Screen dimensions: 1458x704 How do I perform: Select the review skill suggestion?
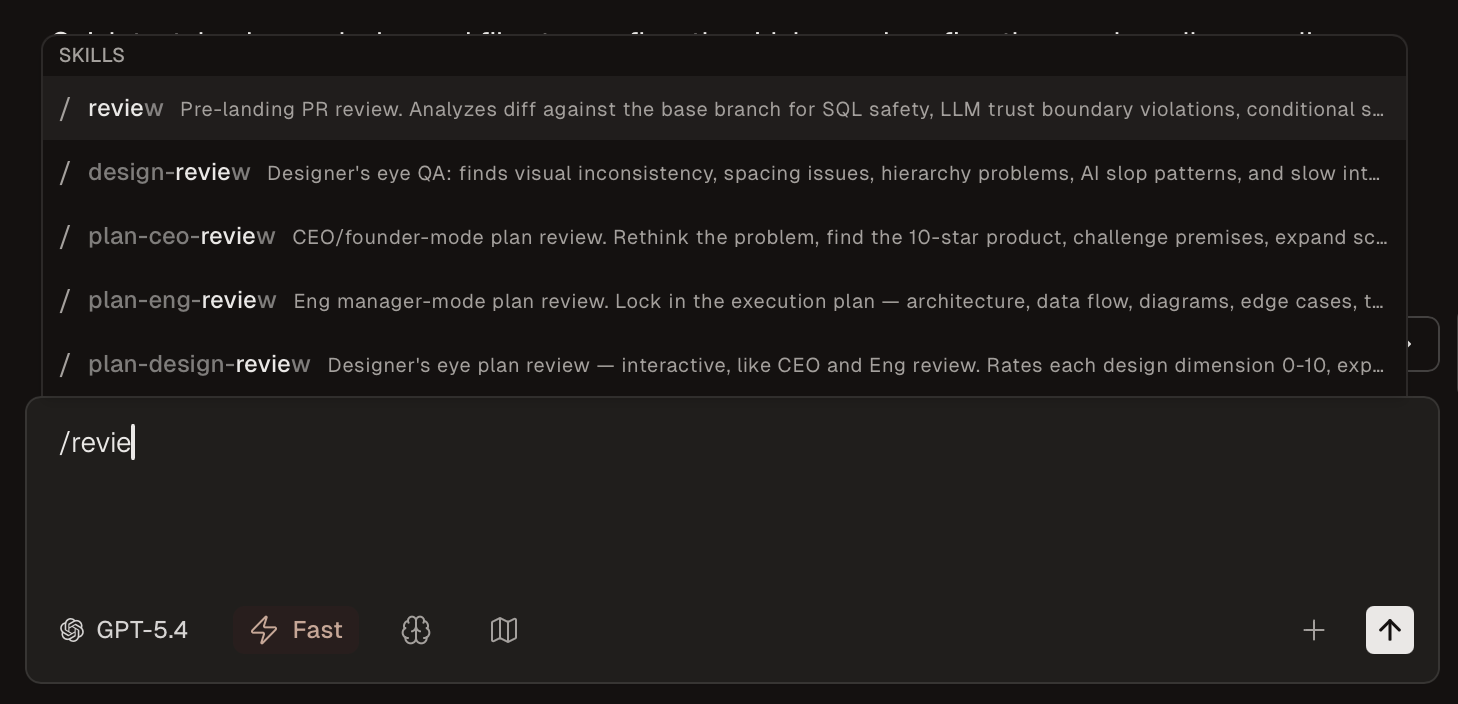coord(125,109)
